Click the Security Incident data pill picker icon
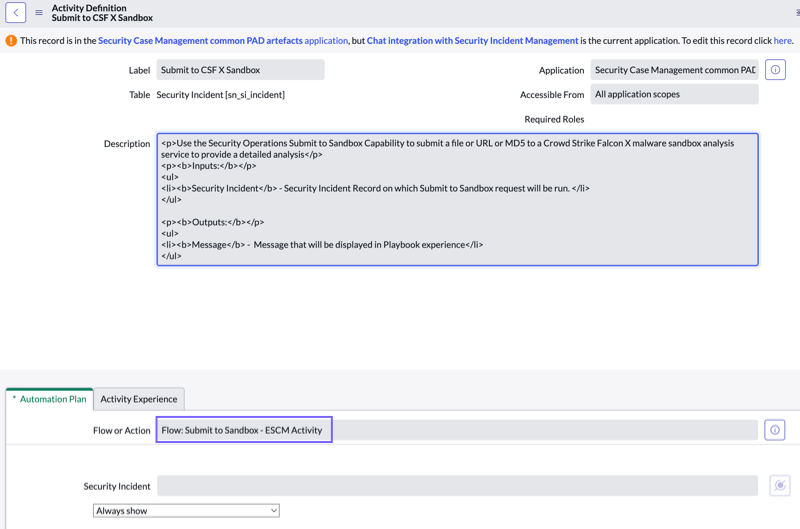Image resolution: width=800 pixels, height=529 pixels. [780, 486]
